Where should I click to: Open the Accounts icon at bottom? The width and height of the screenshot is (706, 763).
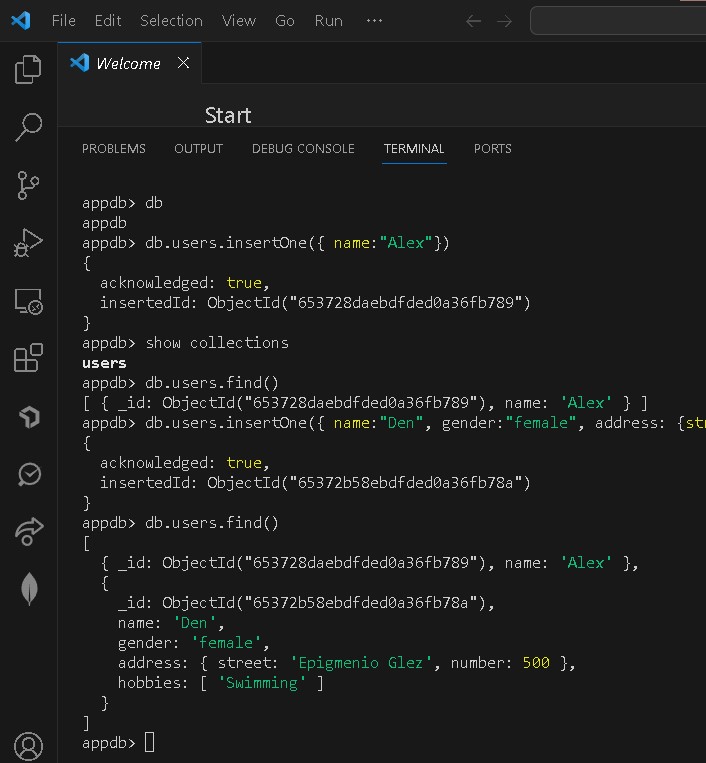click(x=29, y=746)
